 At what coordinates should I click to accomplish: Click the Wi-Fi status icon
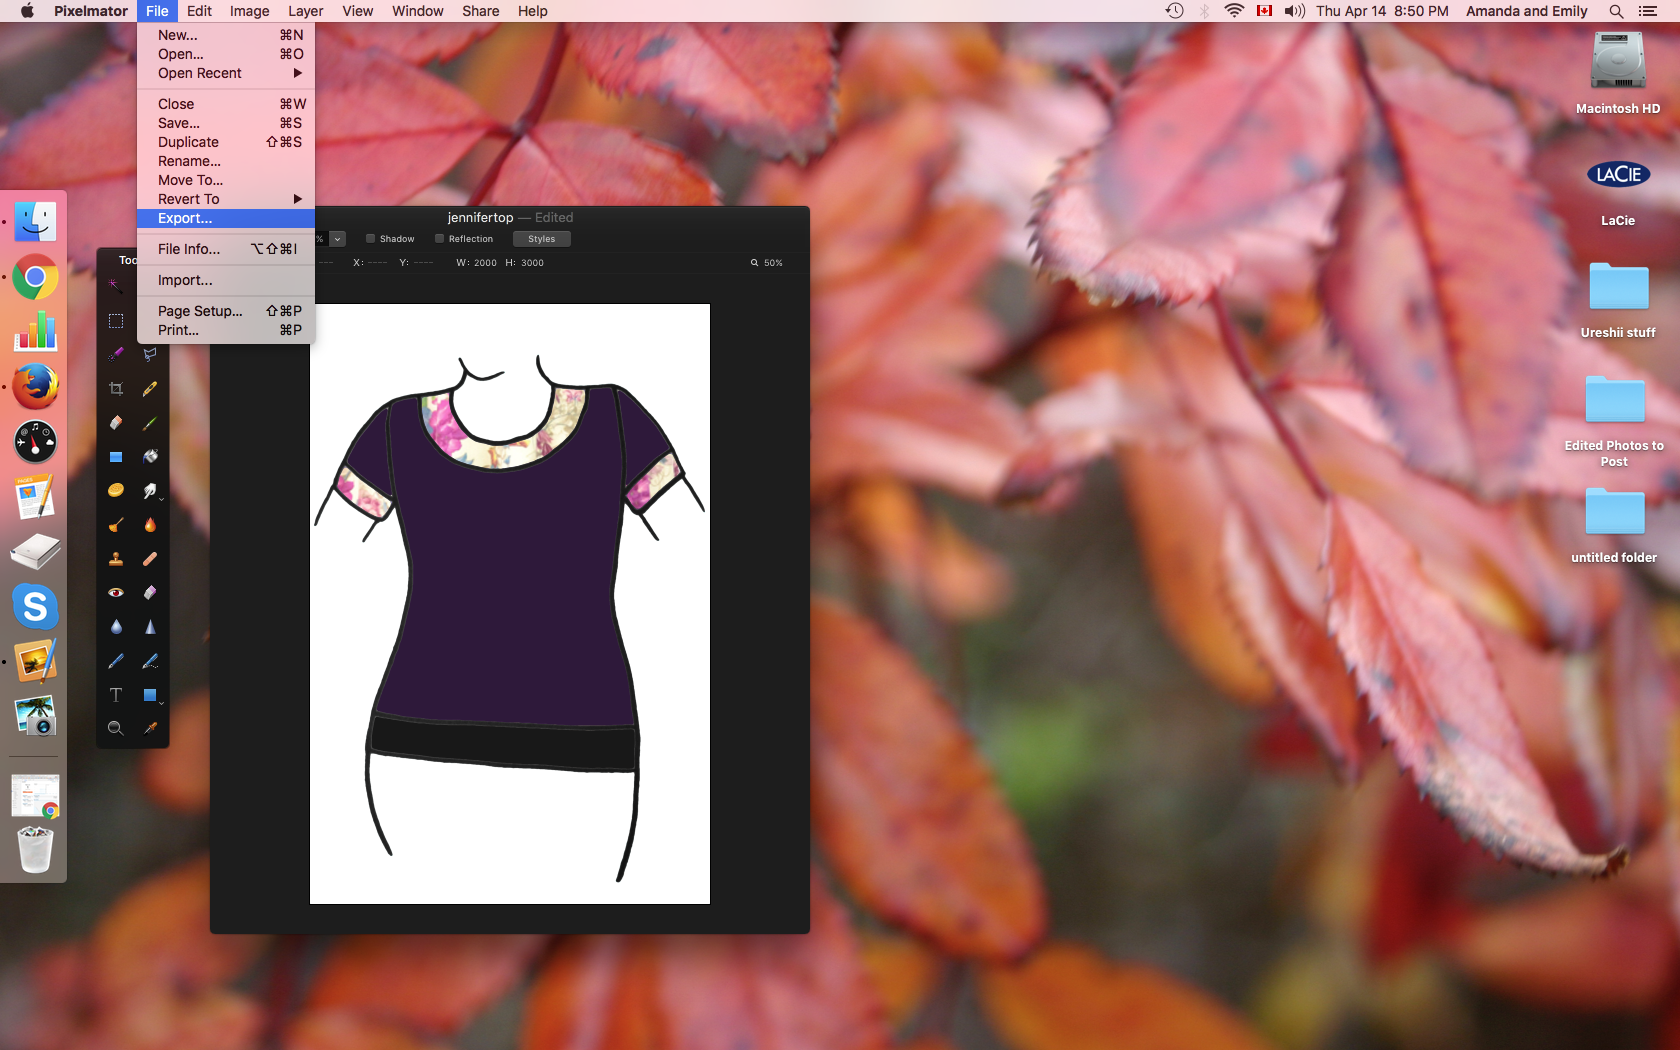pyautogui.click(x=1234, y=11)
